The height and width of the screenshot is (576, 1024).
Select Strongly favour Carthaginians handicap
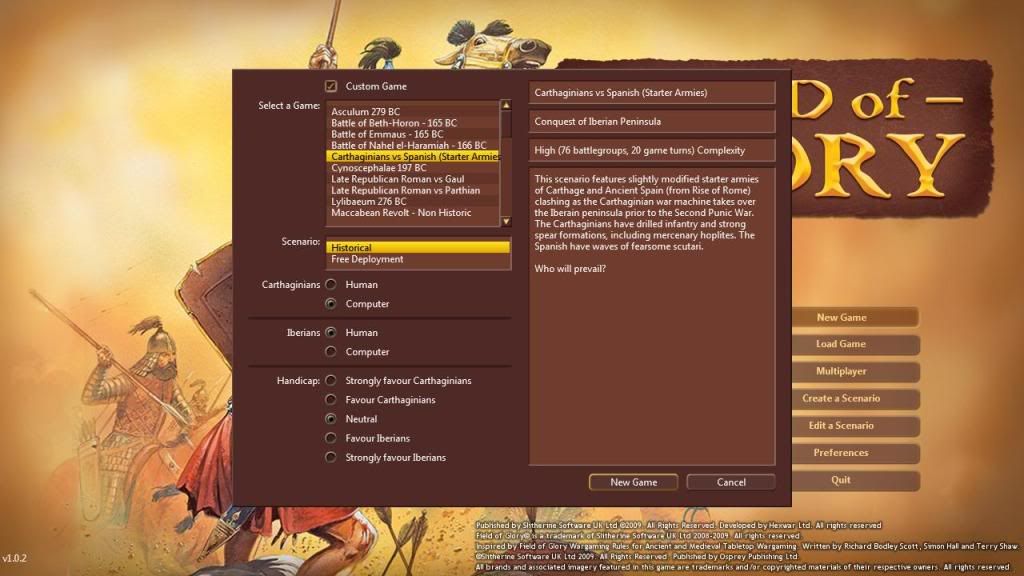(331, 380)
